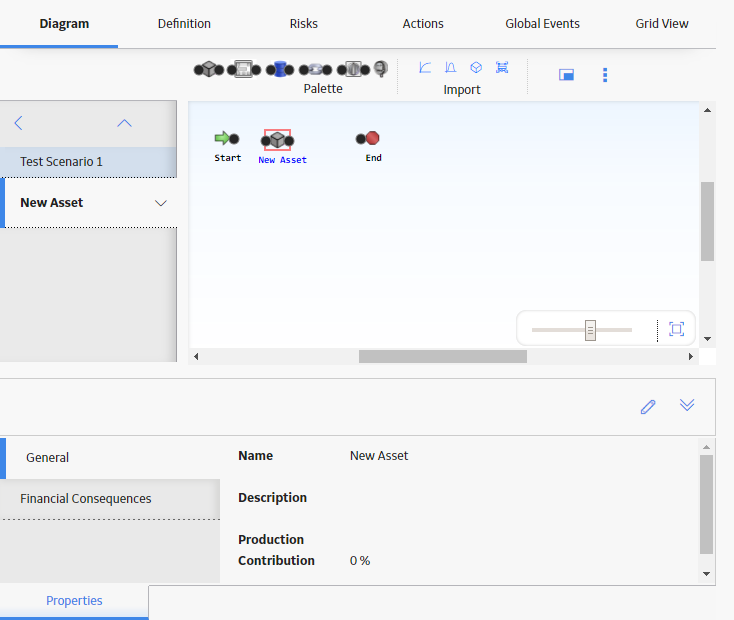Viewport: 734px width, 620px height.
Task: Toggle the diagram overview window icon
Action: (566, 74)
